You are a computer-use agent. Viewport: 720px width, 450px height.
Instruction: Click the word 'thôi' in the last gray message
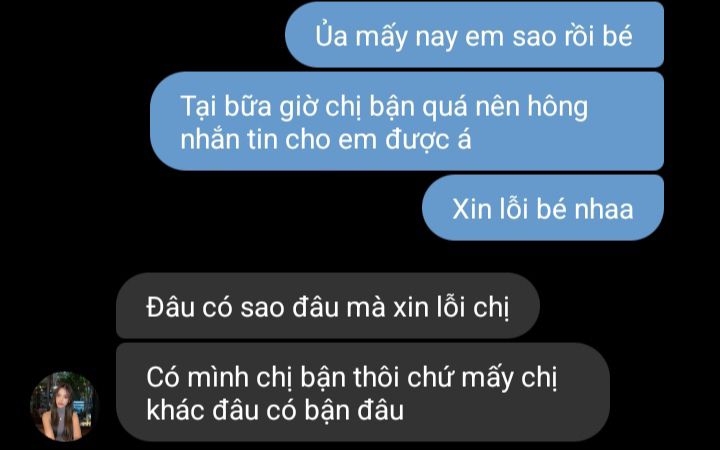click(x=377, y=377)
